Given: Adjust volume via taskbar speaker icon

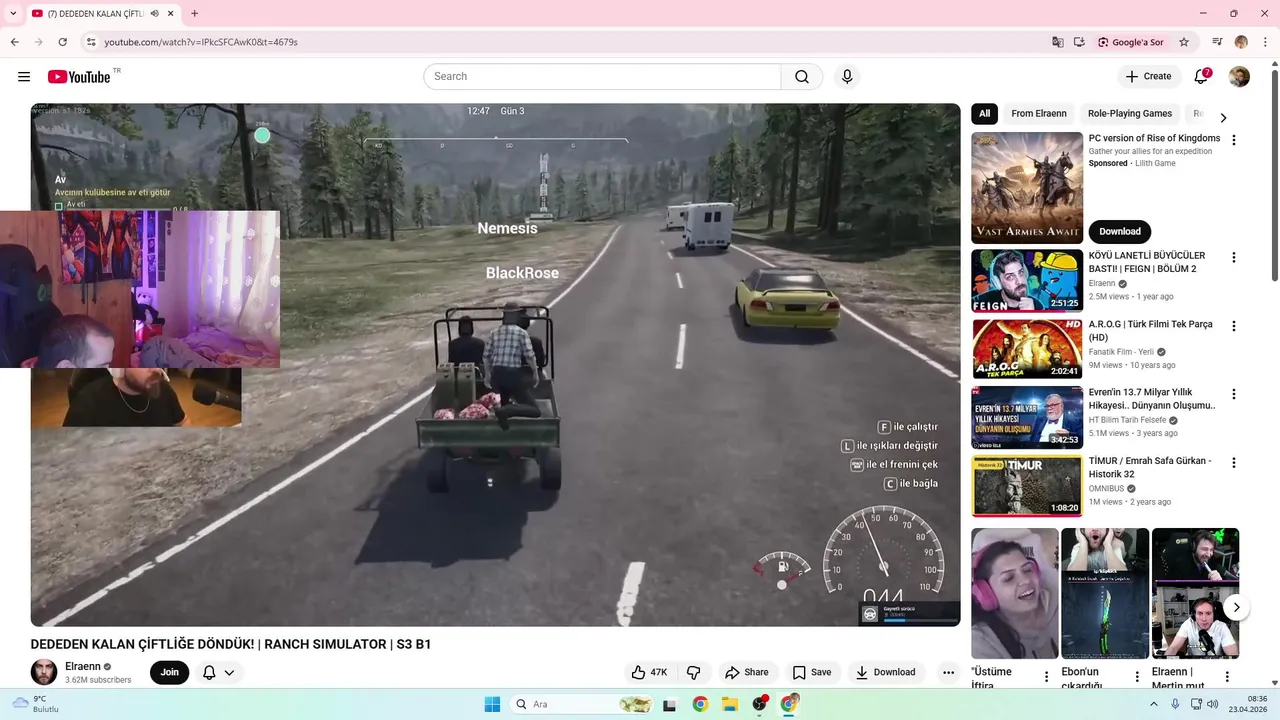Looking at the screenshot, I should (x=1212, y=704).
